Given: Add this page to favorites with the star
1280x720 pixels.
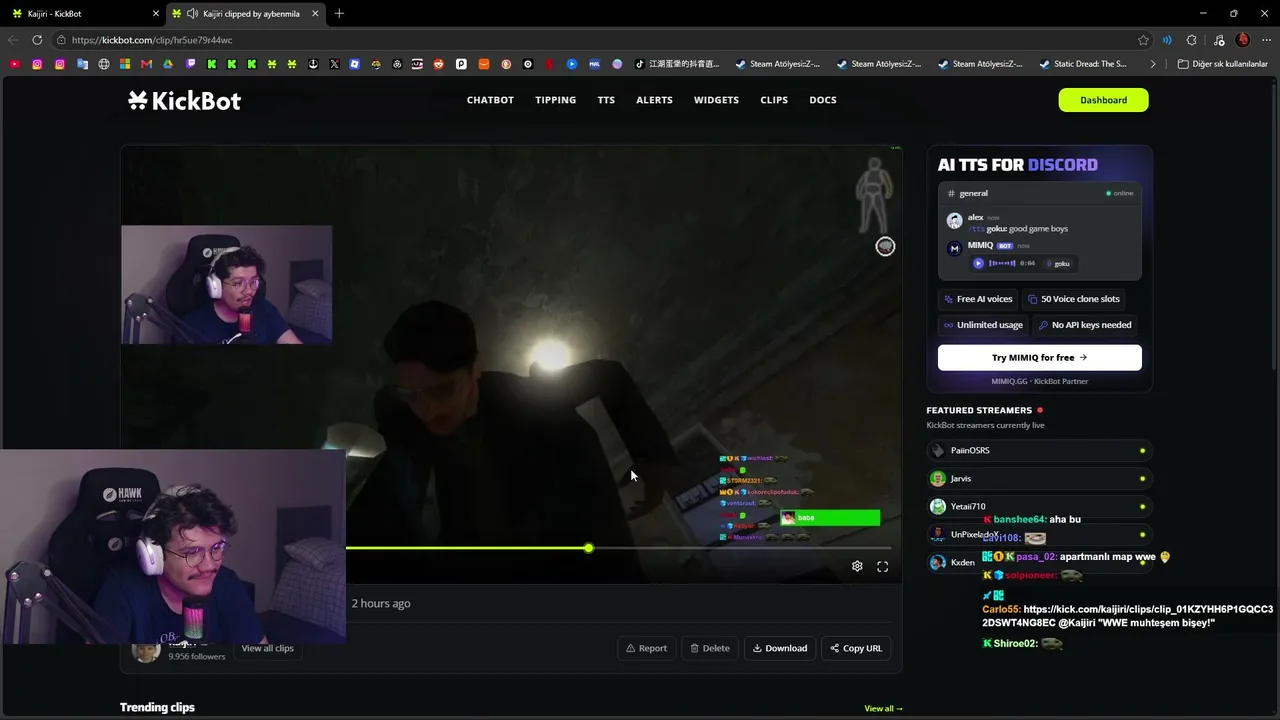Looking at the screenshot, I should pyautogui.click(x=1143, y=40).
